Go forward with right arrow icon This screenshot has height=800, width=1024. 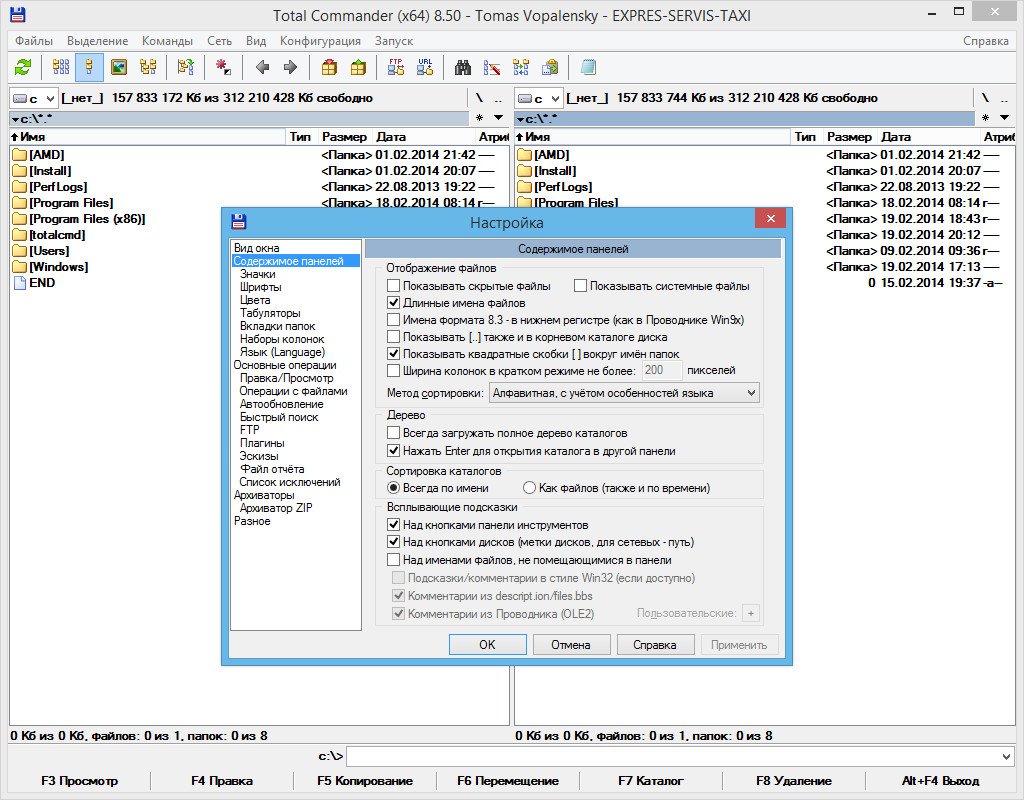pyautogui.click(x=291, y=67)
